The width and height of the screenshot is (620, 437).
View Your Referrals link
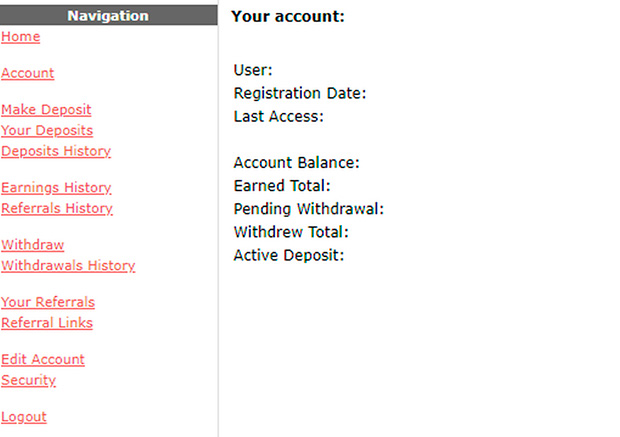click(48, 302)
